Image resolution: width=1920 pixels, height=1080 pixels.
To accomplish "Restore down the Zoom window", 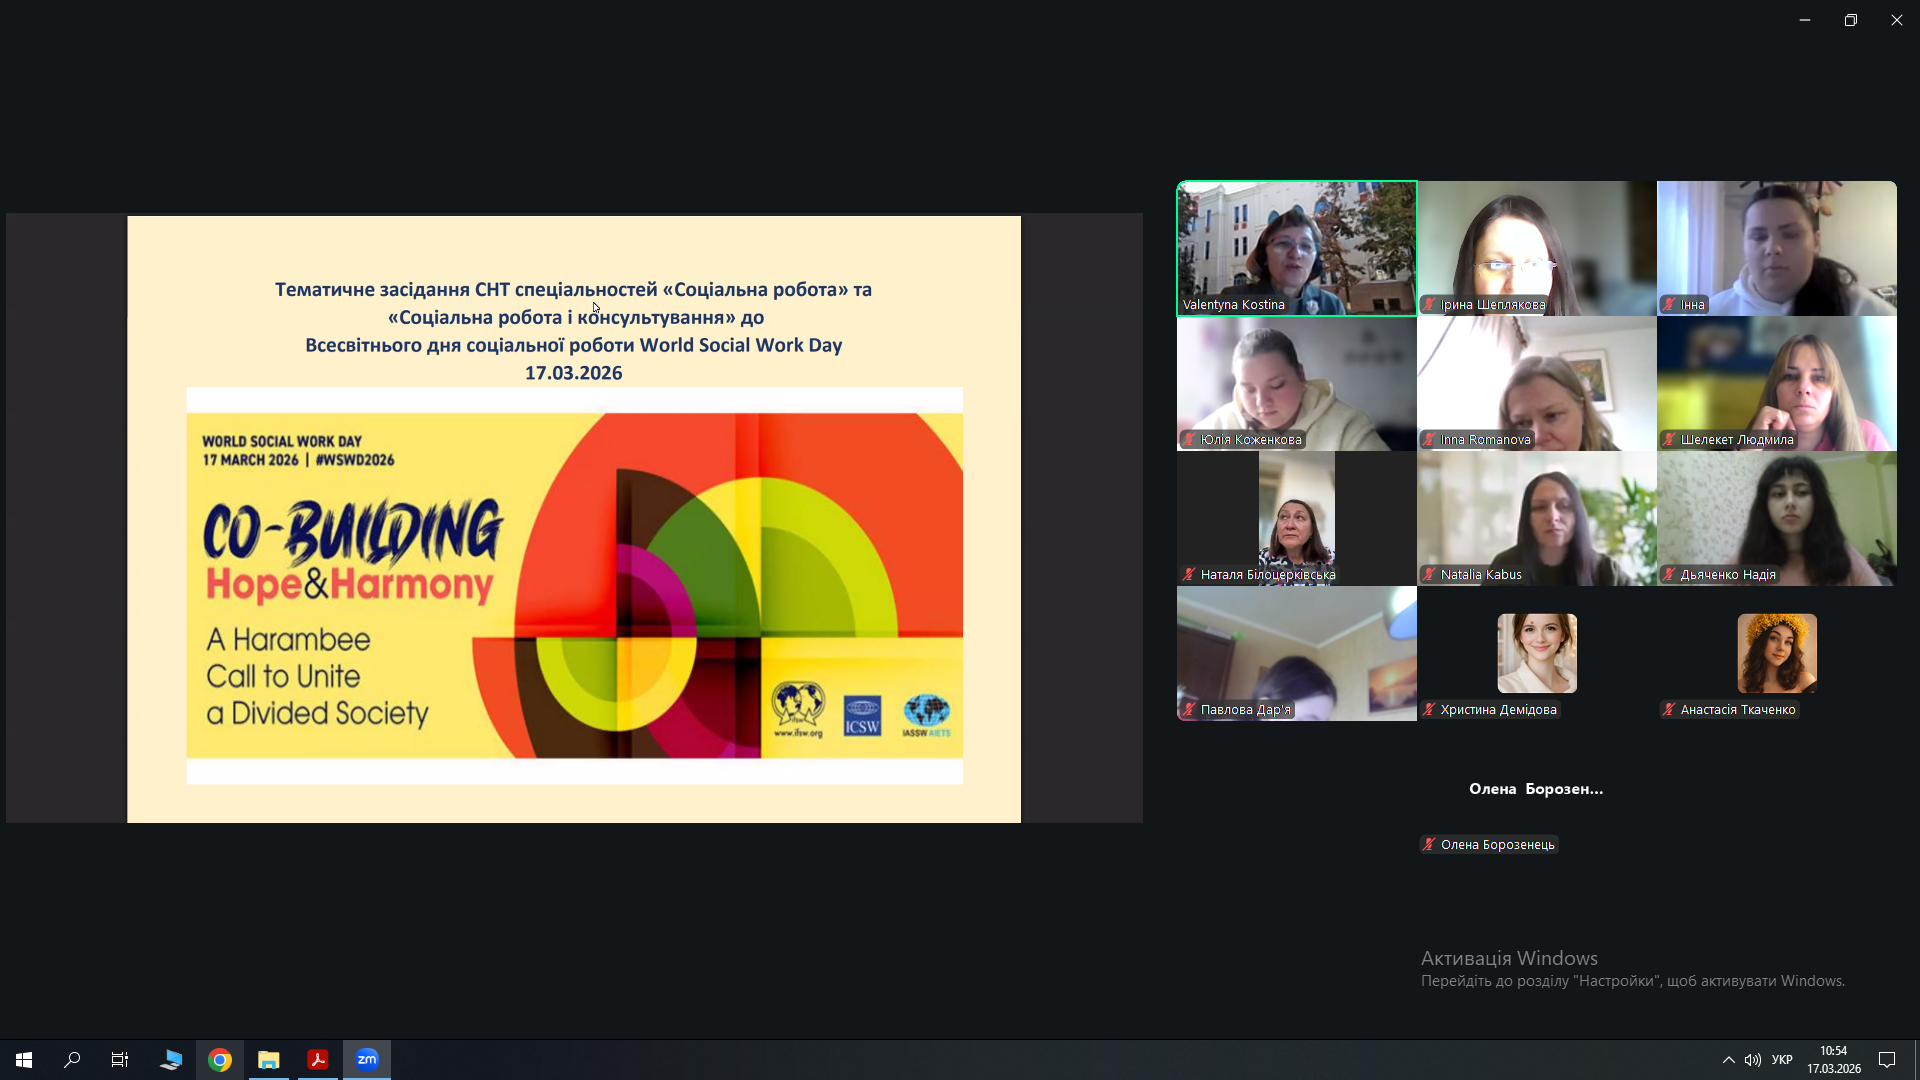I will tap(1850, 20).
